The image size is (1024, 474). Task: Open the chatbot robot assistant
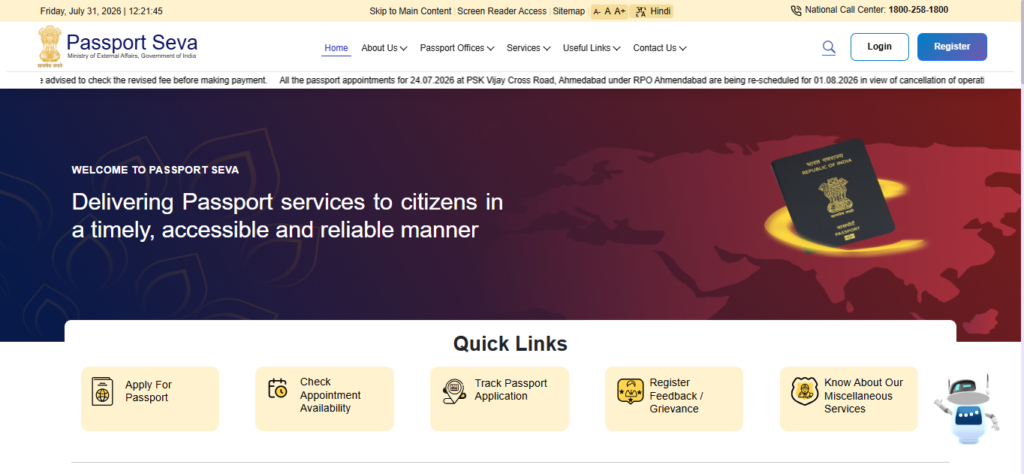966,410
